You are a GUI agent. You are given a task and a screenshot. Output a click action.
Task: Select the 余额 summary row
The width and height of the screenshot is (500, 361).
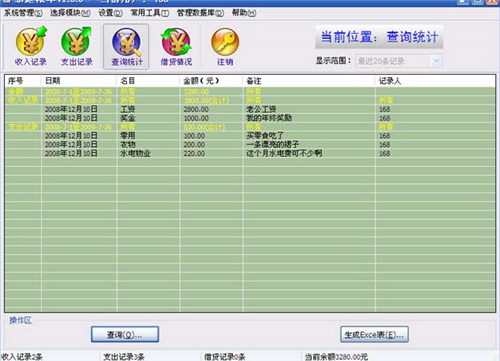tap(250, 91)
